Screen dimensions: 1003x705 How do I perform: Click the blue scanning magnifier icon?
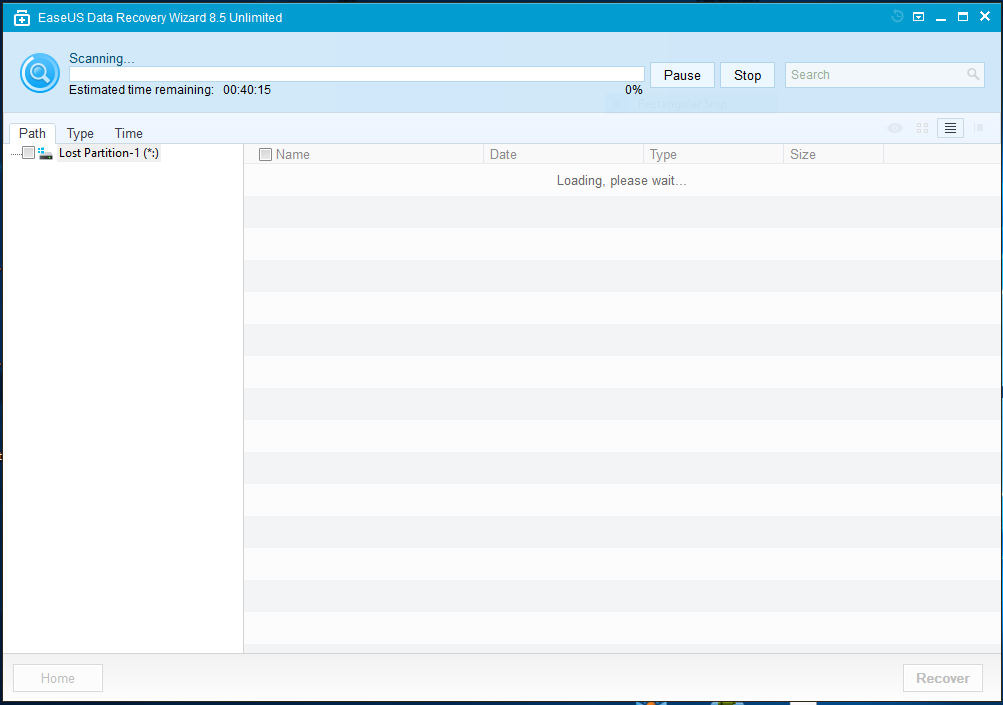[x=40, y=73]
